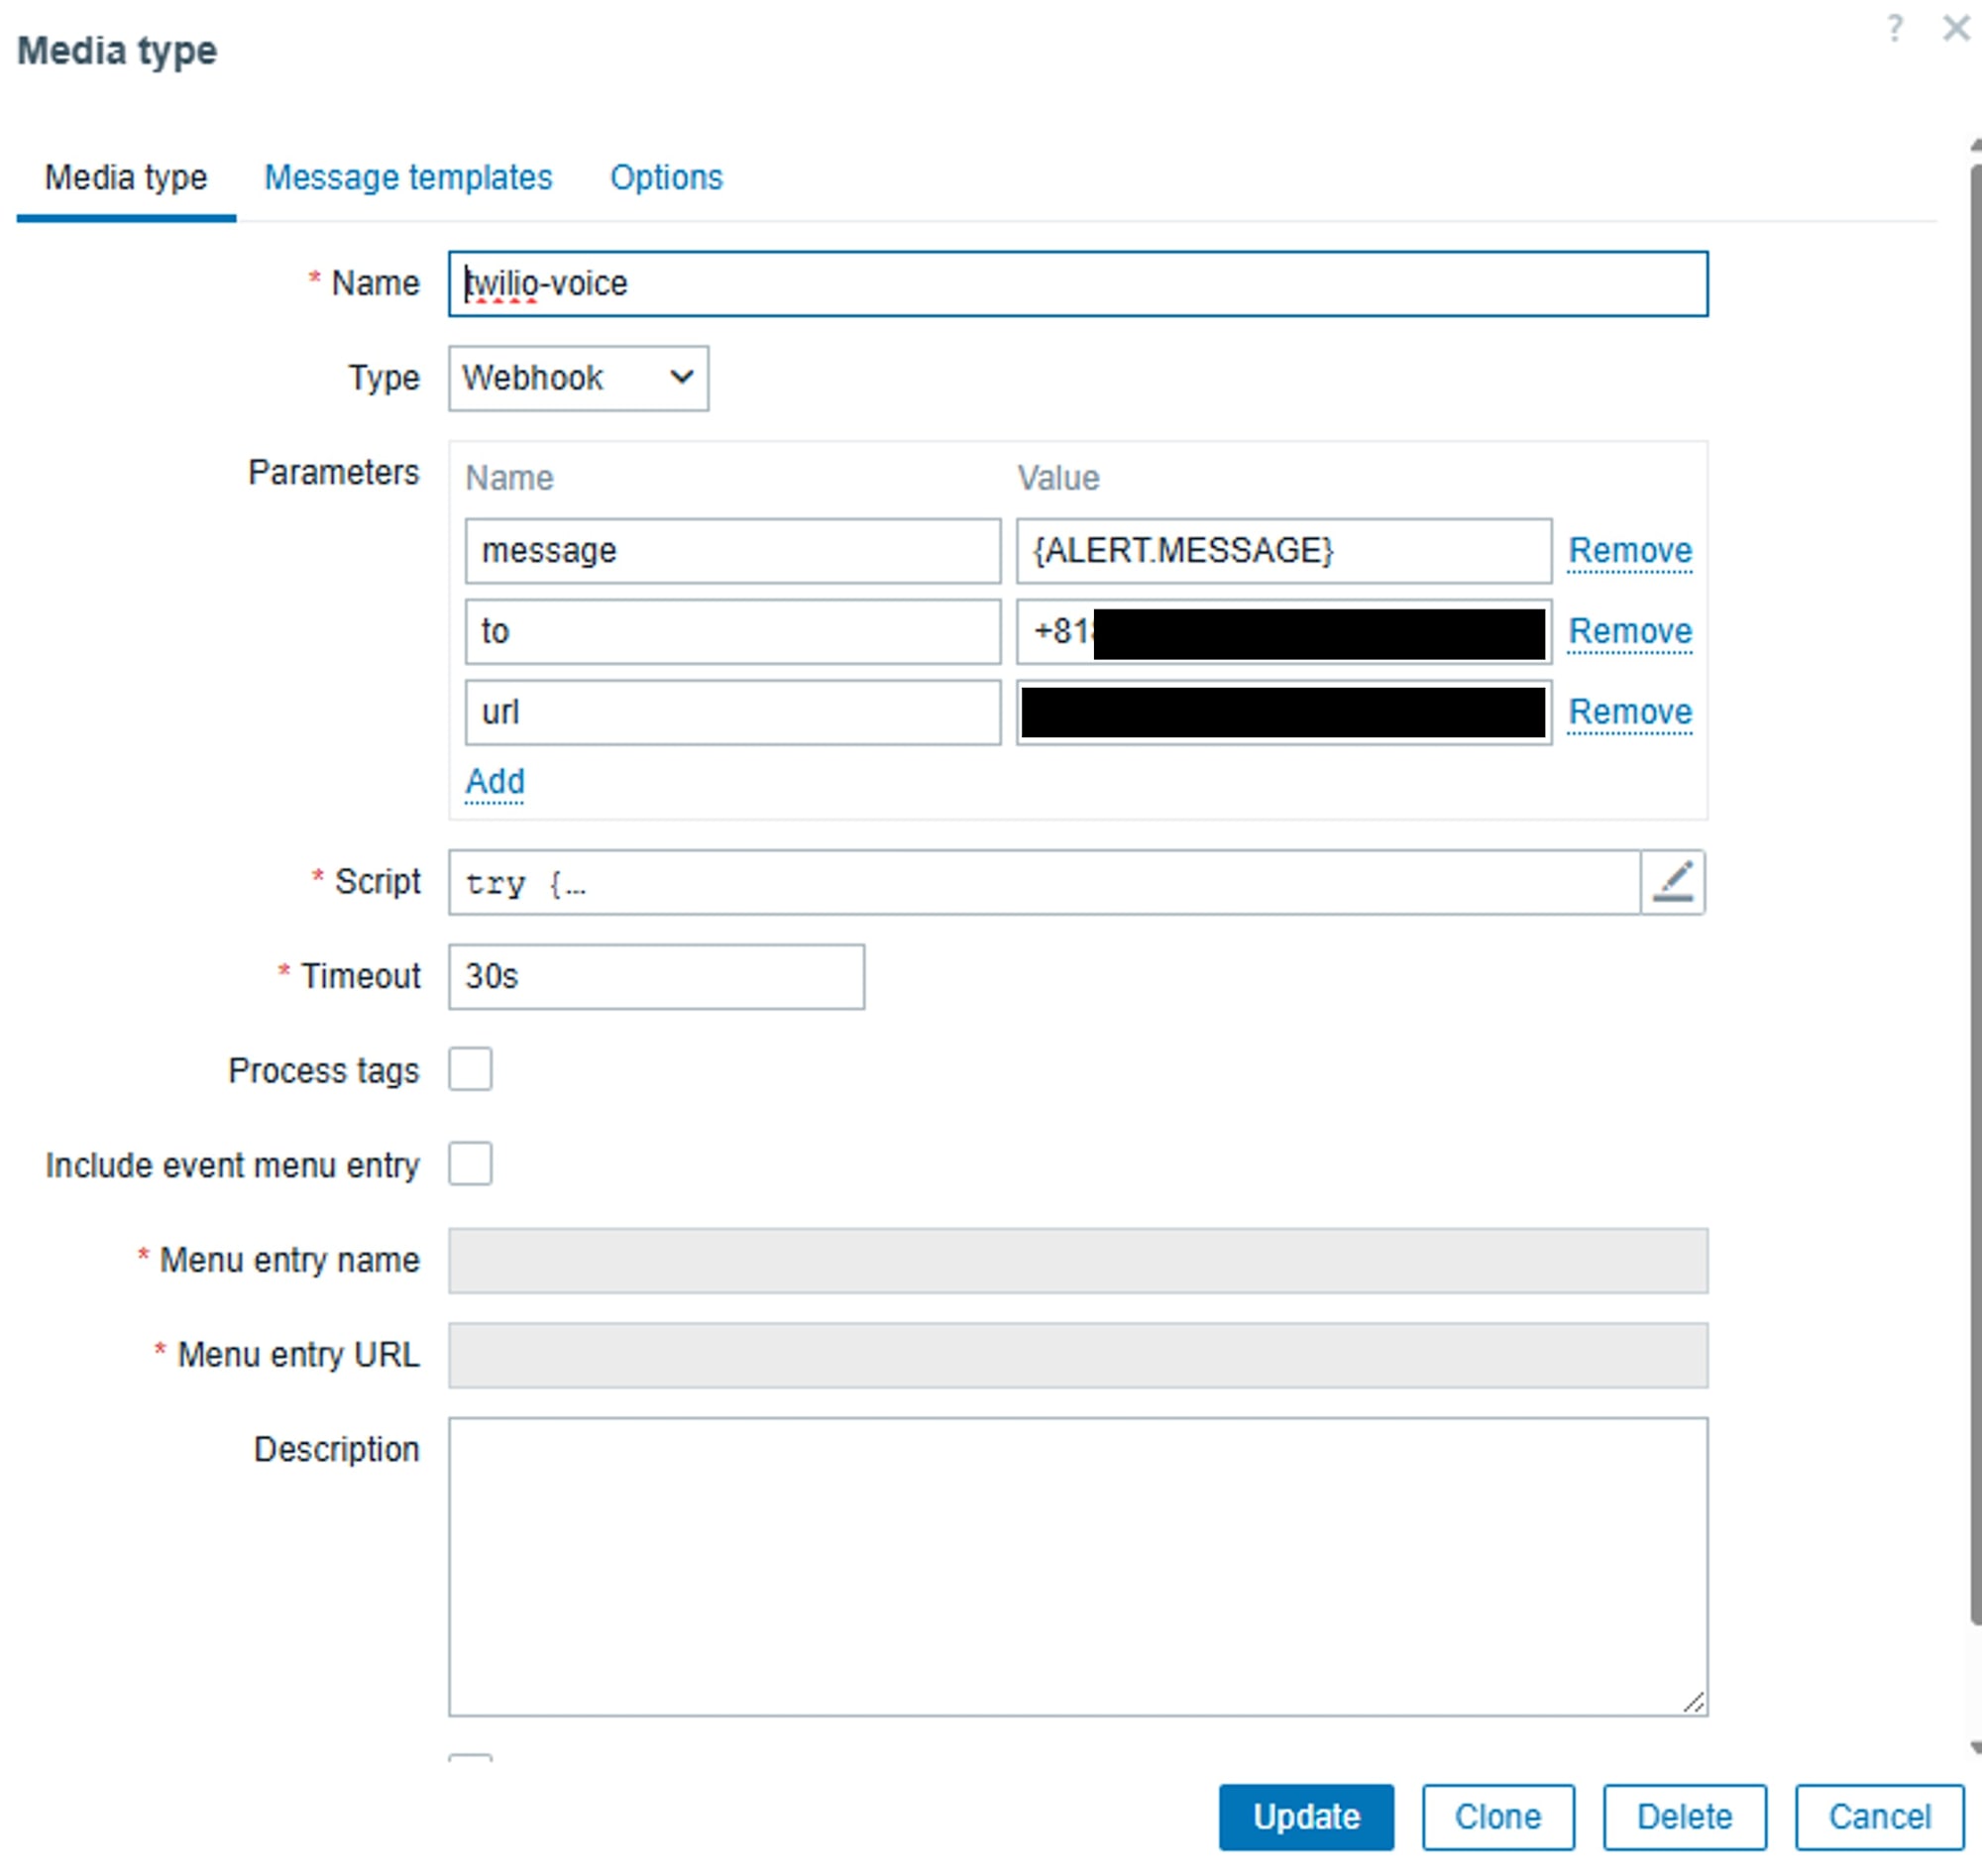This screenshot has width=1982, height=1876.
Task: Click the url parameter value field
Action: [1284, 713]
